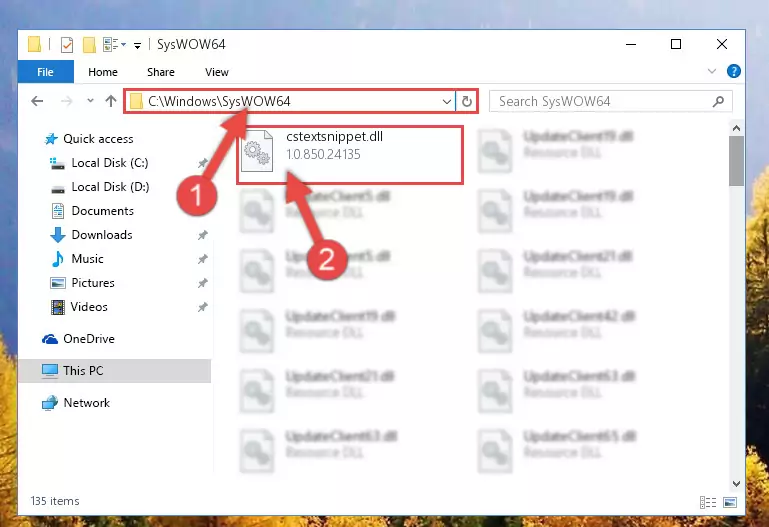
Task: Click the cstextsnippet.dll gear file icon
Action: pos(257,151)
